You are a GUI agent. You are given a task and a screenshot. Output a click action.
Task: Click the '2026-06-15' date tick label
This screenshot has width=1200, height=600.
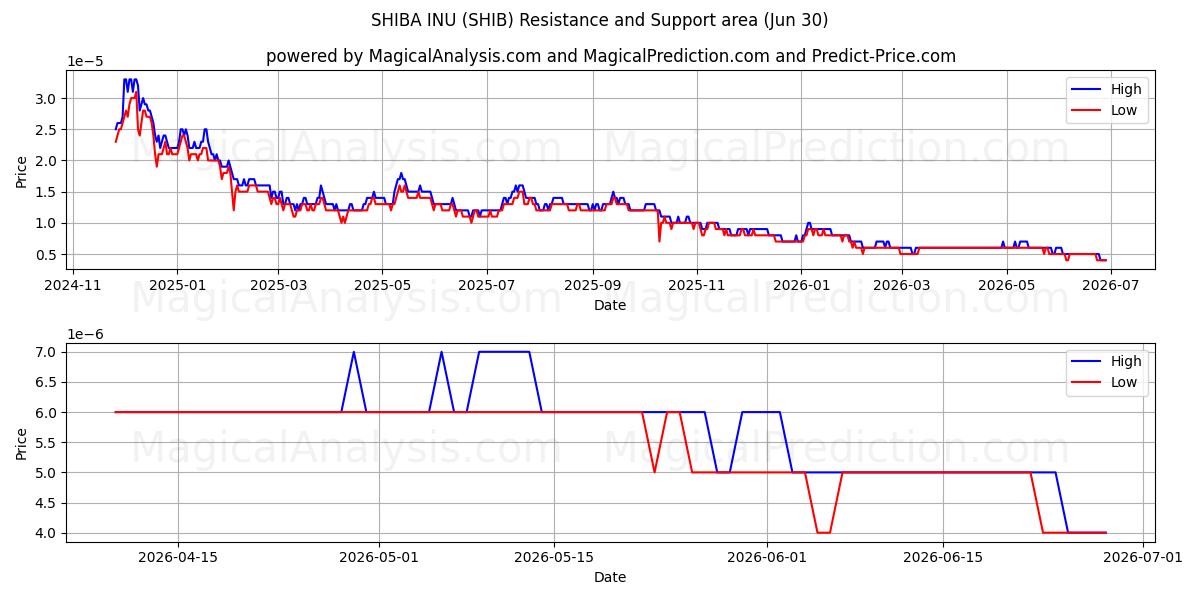pos(942,558)
